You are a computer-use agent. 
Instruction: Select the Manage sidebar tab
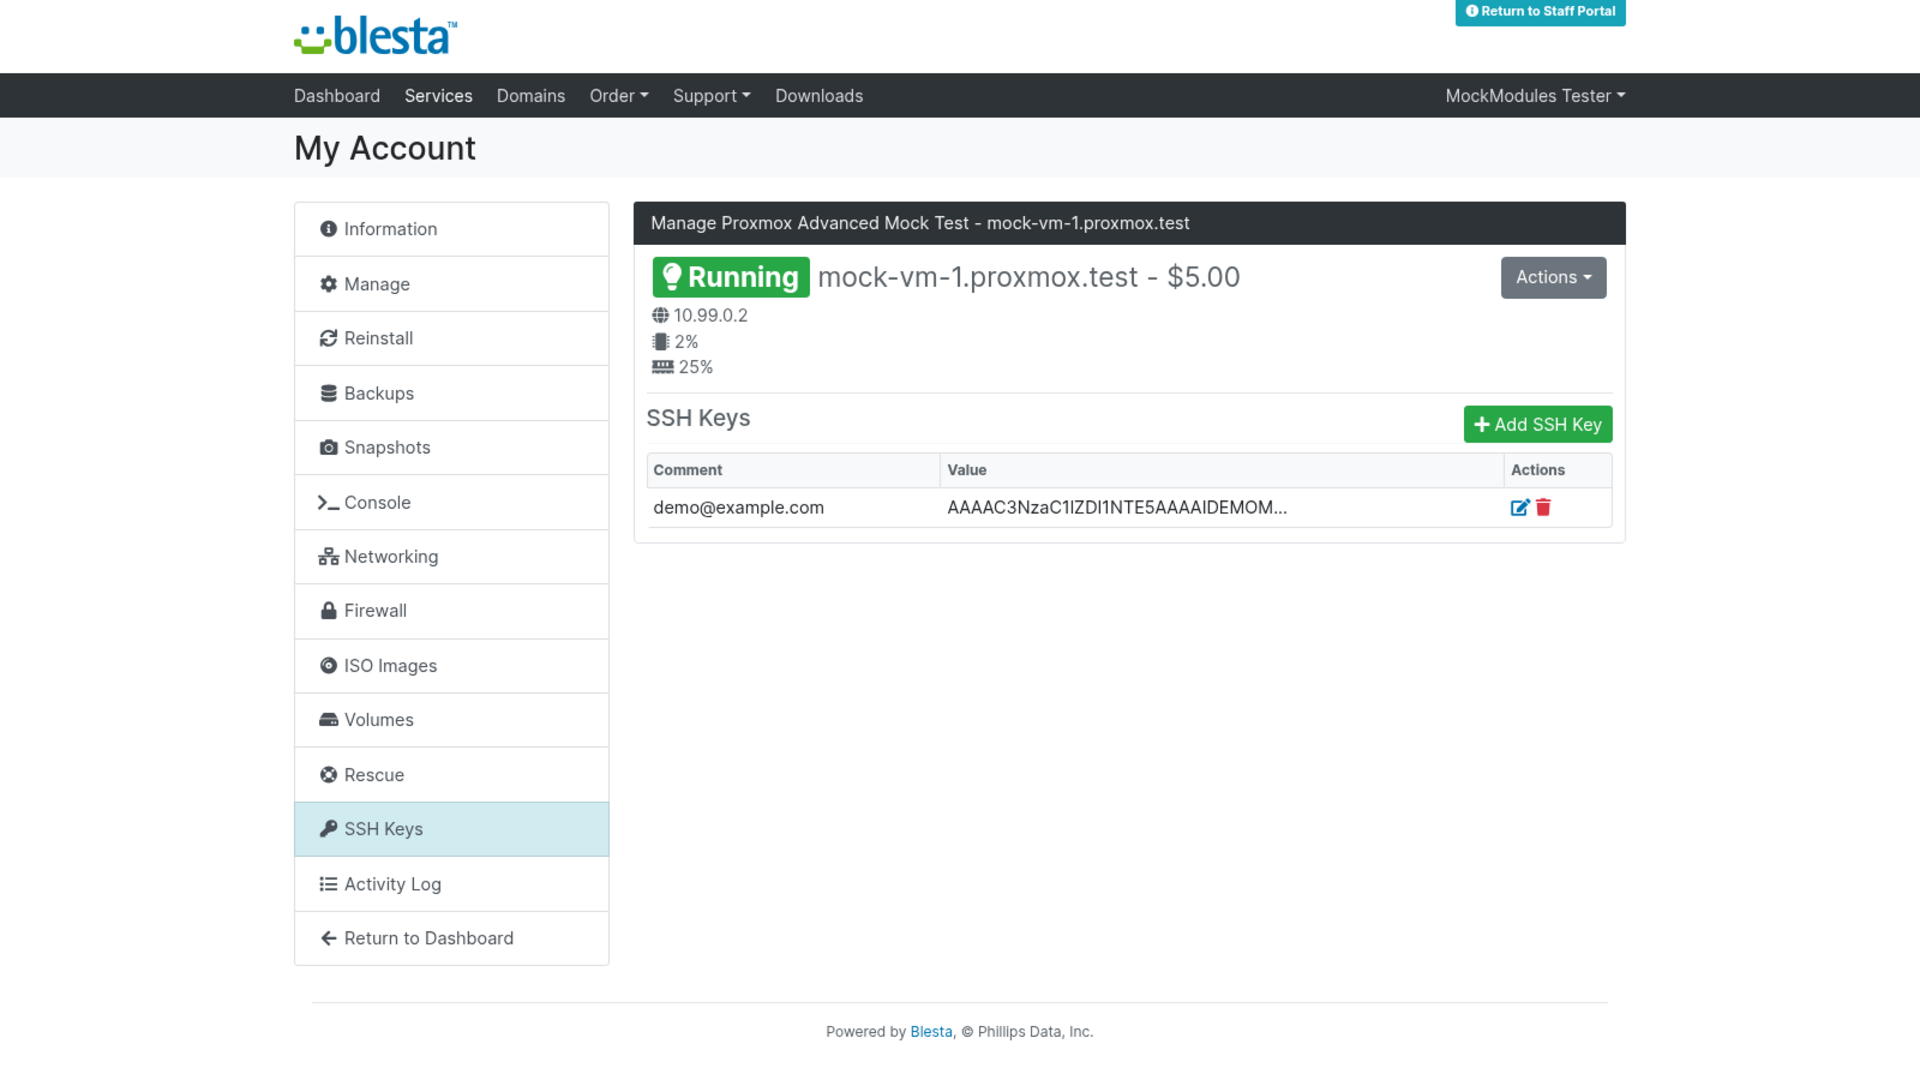(x=452, y=284)
